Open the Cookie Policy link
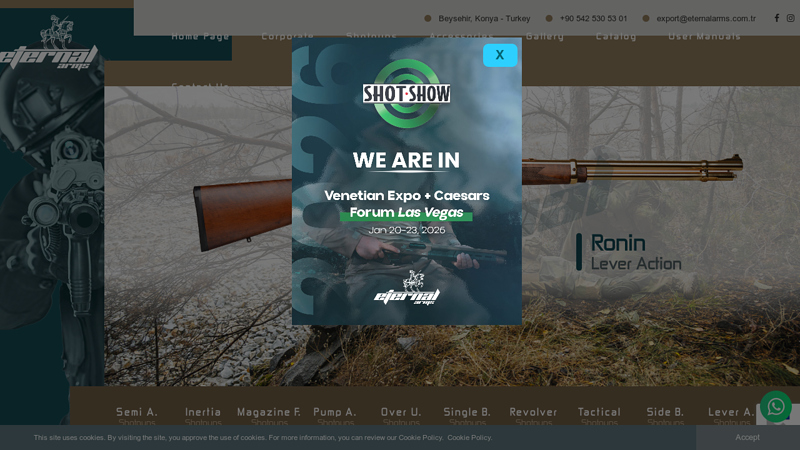The width and height of the screenshot is (800, 450). tap(469, 438)
